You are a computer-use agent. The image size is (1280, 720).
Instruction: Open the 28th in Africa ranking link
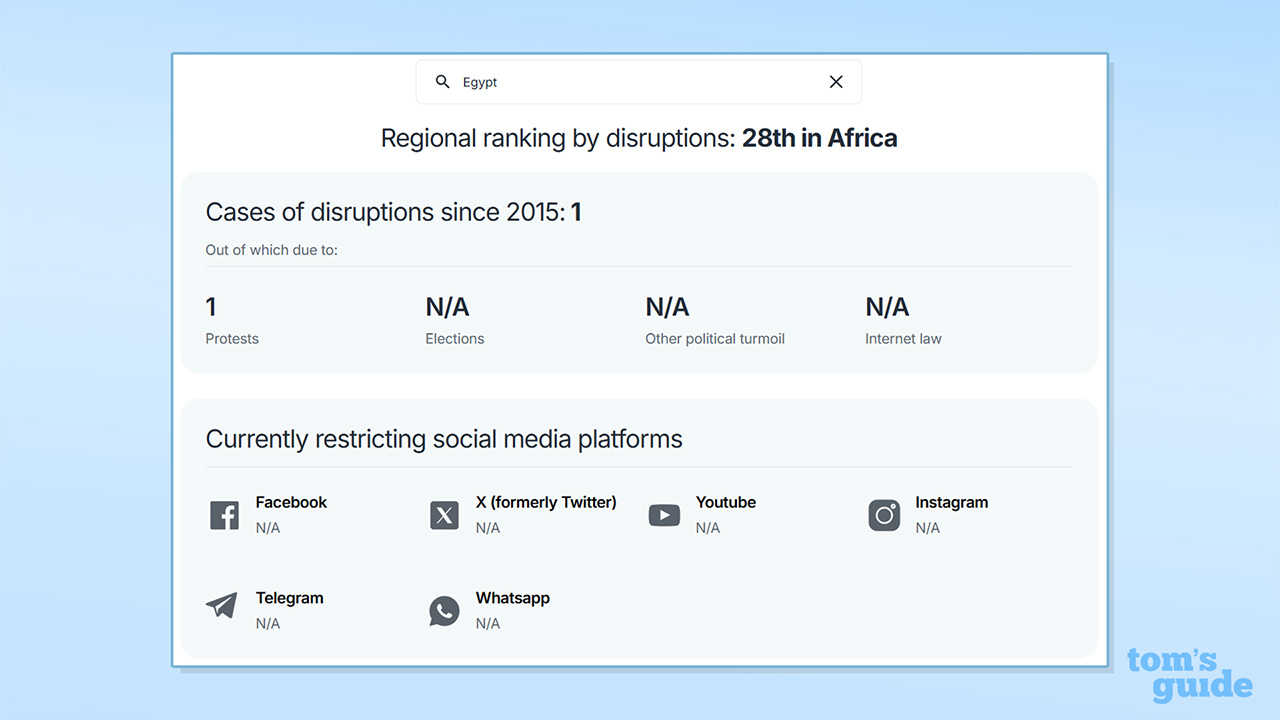pyautogui.click(x=820, y=138)
